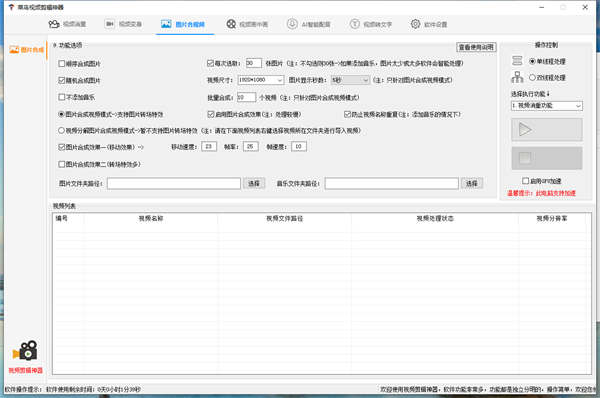The image size is (600, 398).
Task: Click the scrolling welcome message in status bar
Action: click(x=488, y=389)
